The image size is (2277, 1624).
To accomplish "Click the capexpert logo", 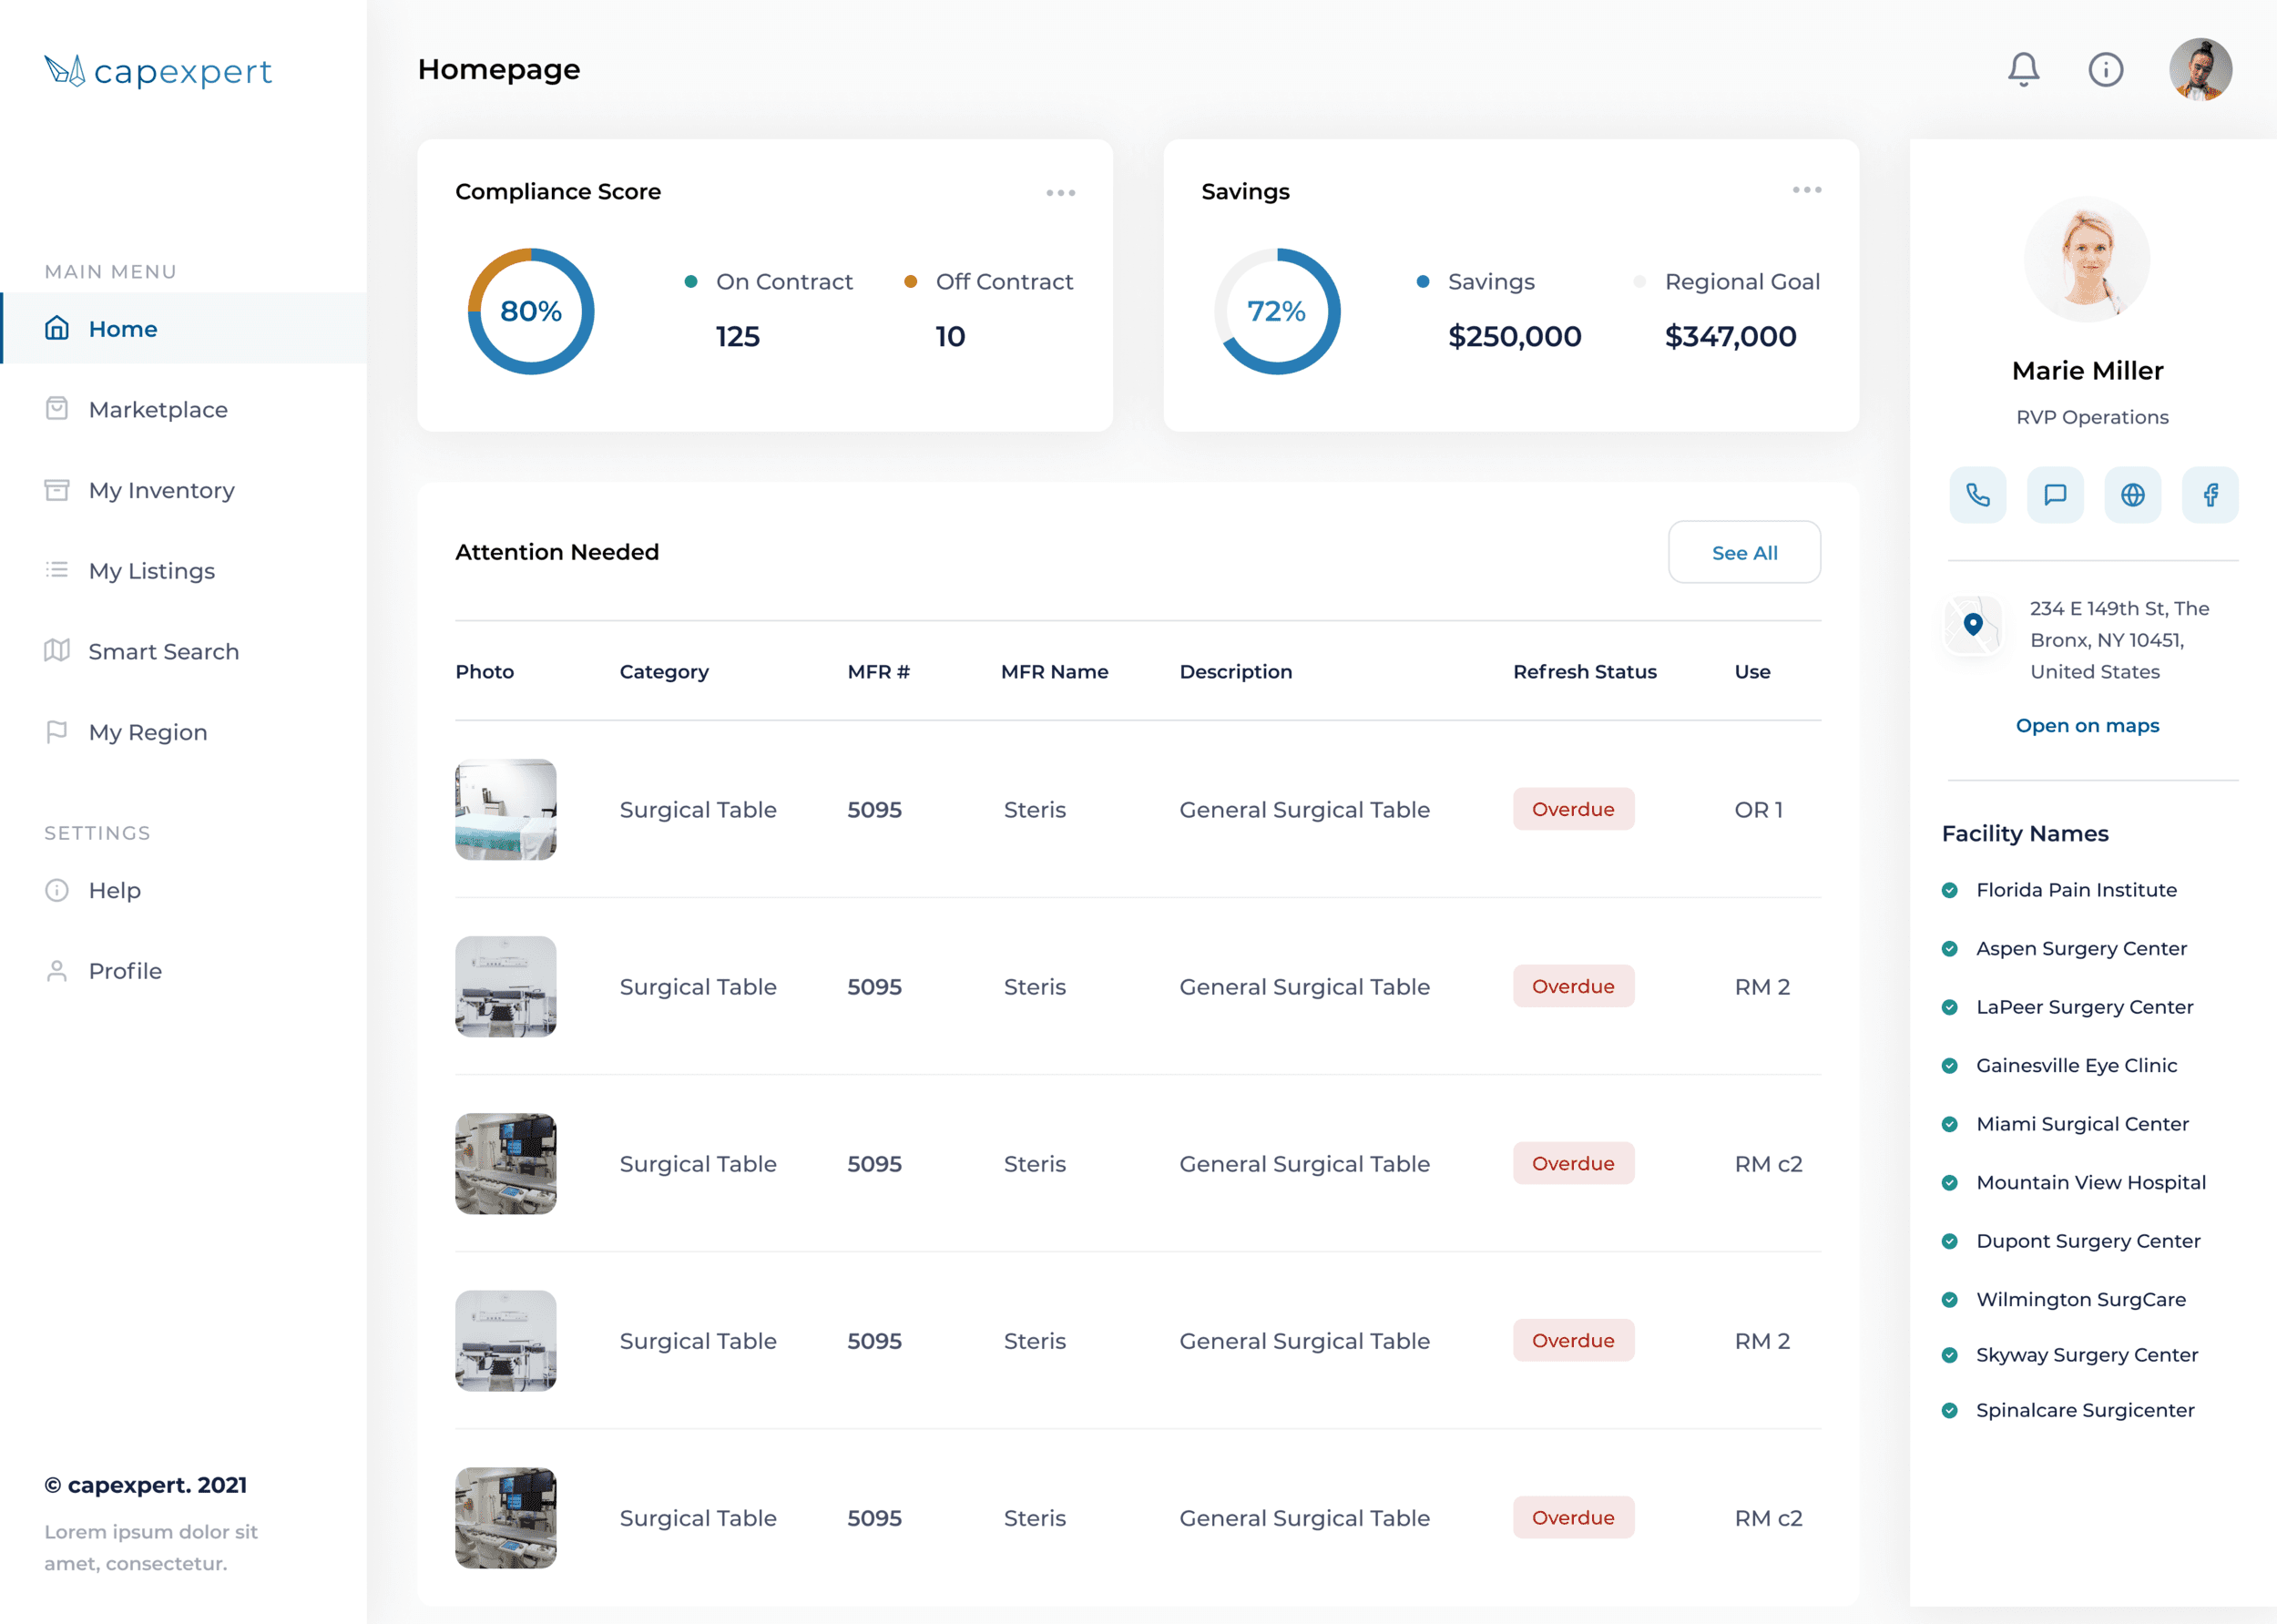I will (158, 71).
